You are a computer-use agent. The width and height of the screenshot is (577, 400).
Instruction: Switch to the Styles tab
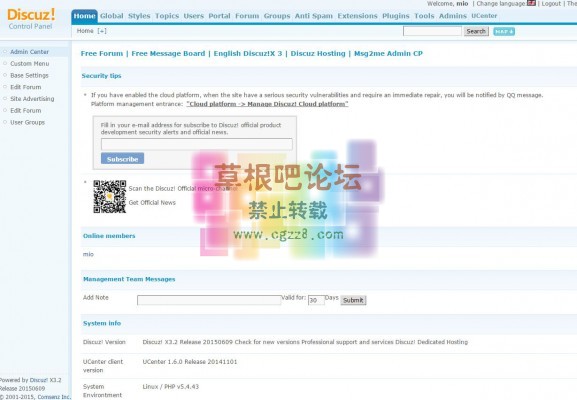point(139,16)
